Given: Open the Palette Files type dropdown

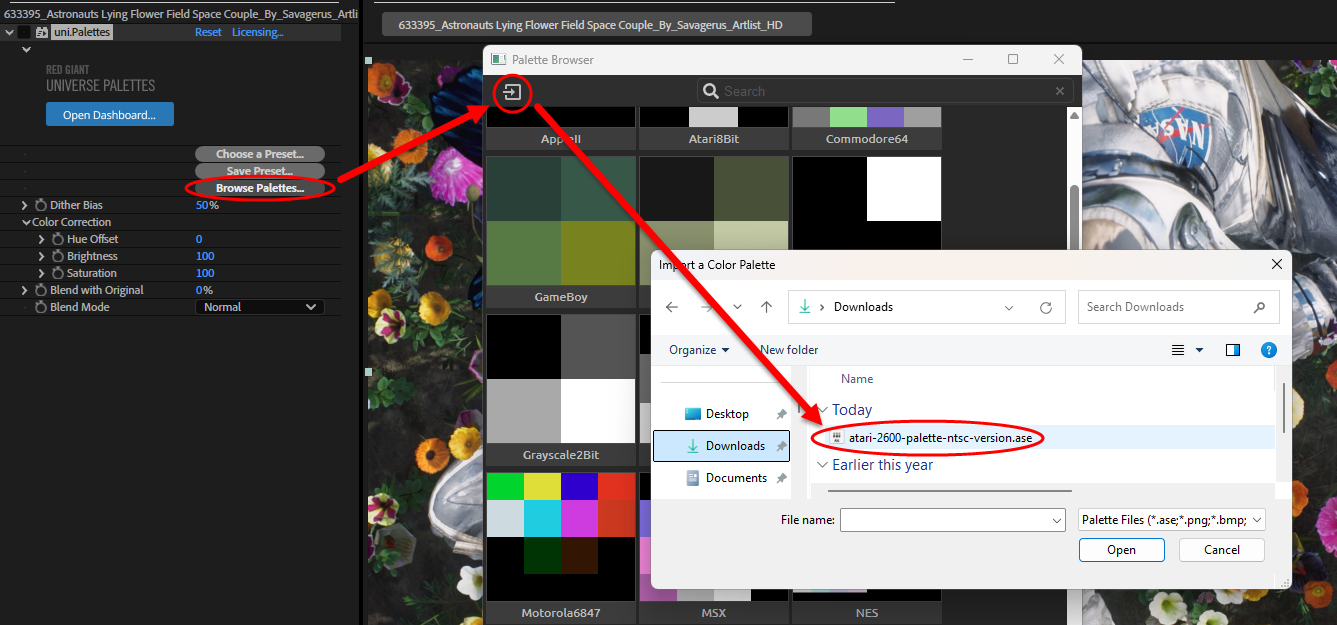Looking at the screenshot, I should 1172,520.
